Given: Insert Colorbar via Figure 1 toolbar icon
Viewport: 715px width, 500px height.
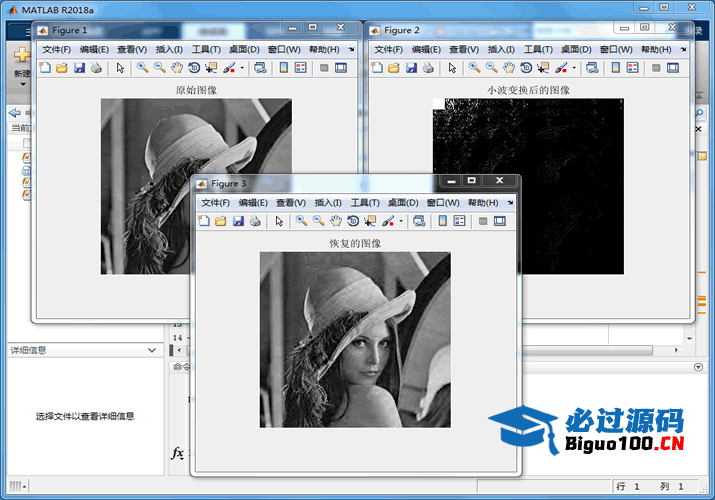Looking at the screenshot, I should click(284, 68).
